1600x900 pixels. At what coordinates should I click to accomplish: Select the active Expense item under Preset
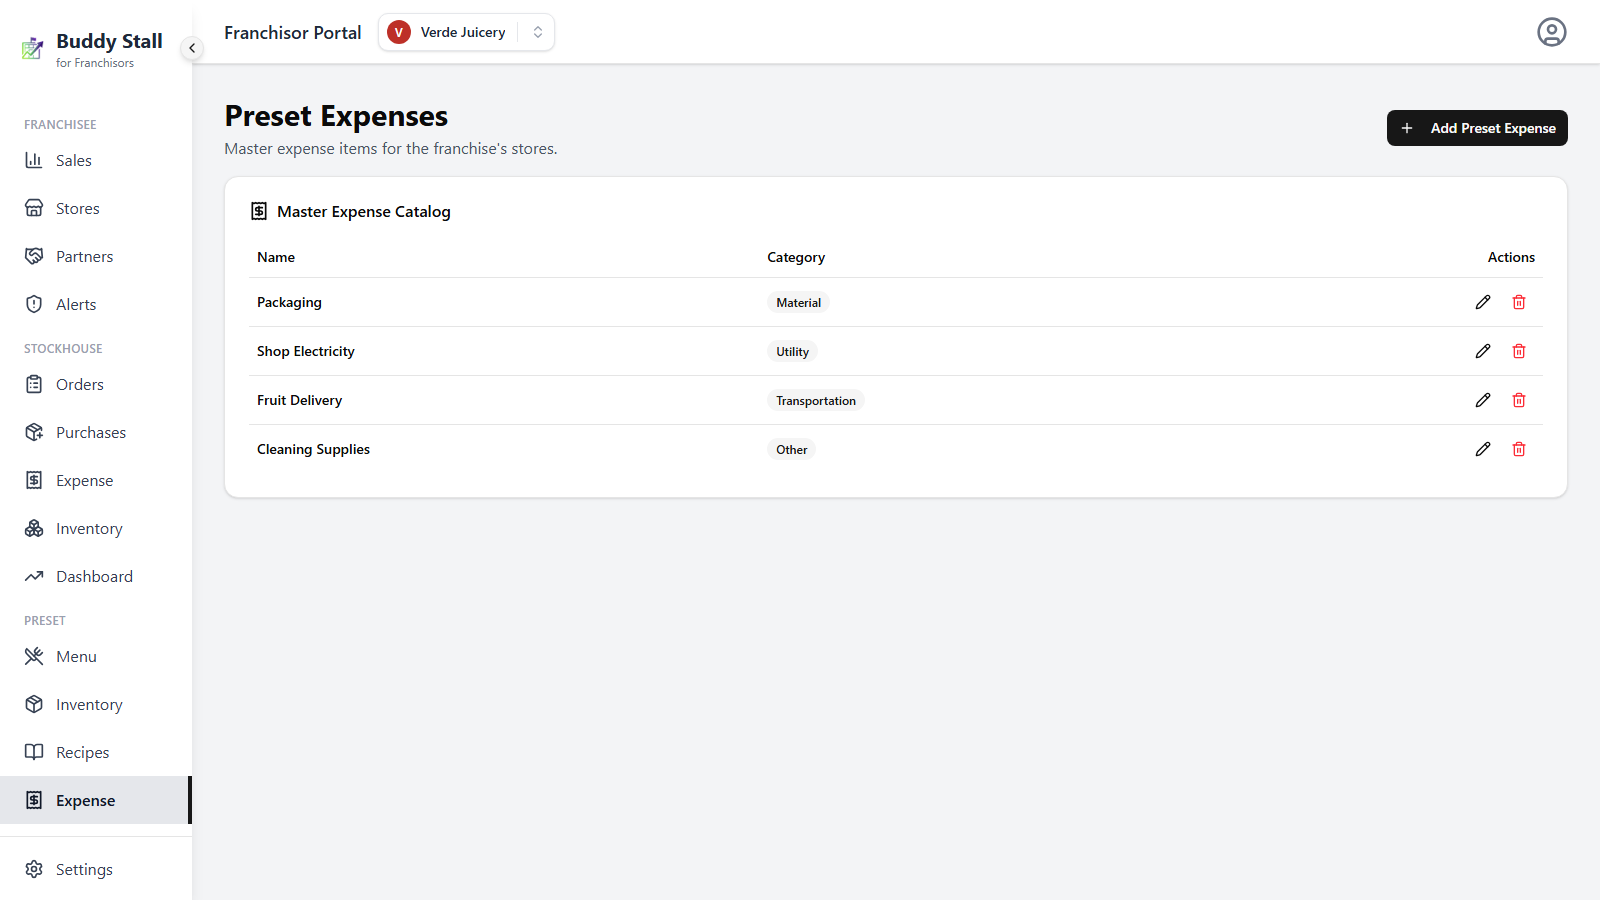pos(96,800)
